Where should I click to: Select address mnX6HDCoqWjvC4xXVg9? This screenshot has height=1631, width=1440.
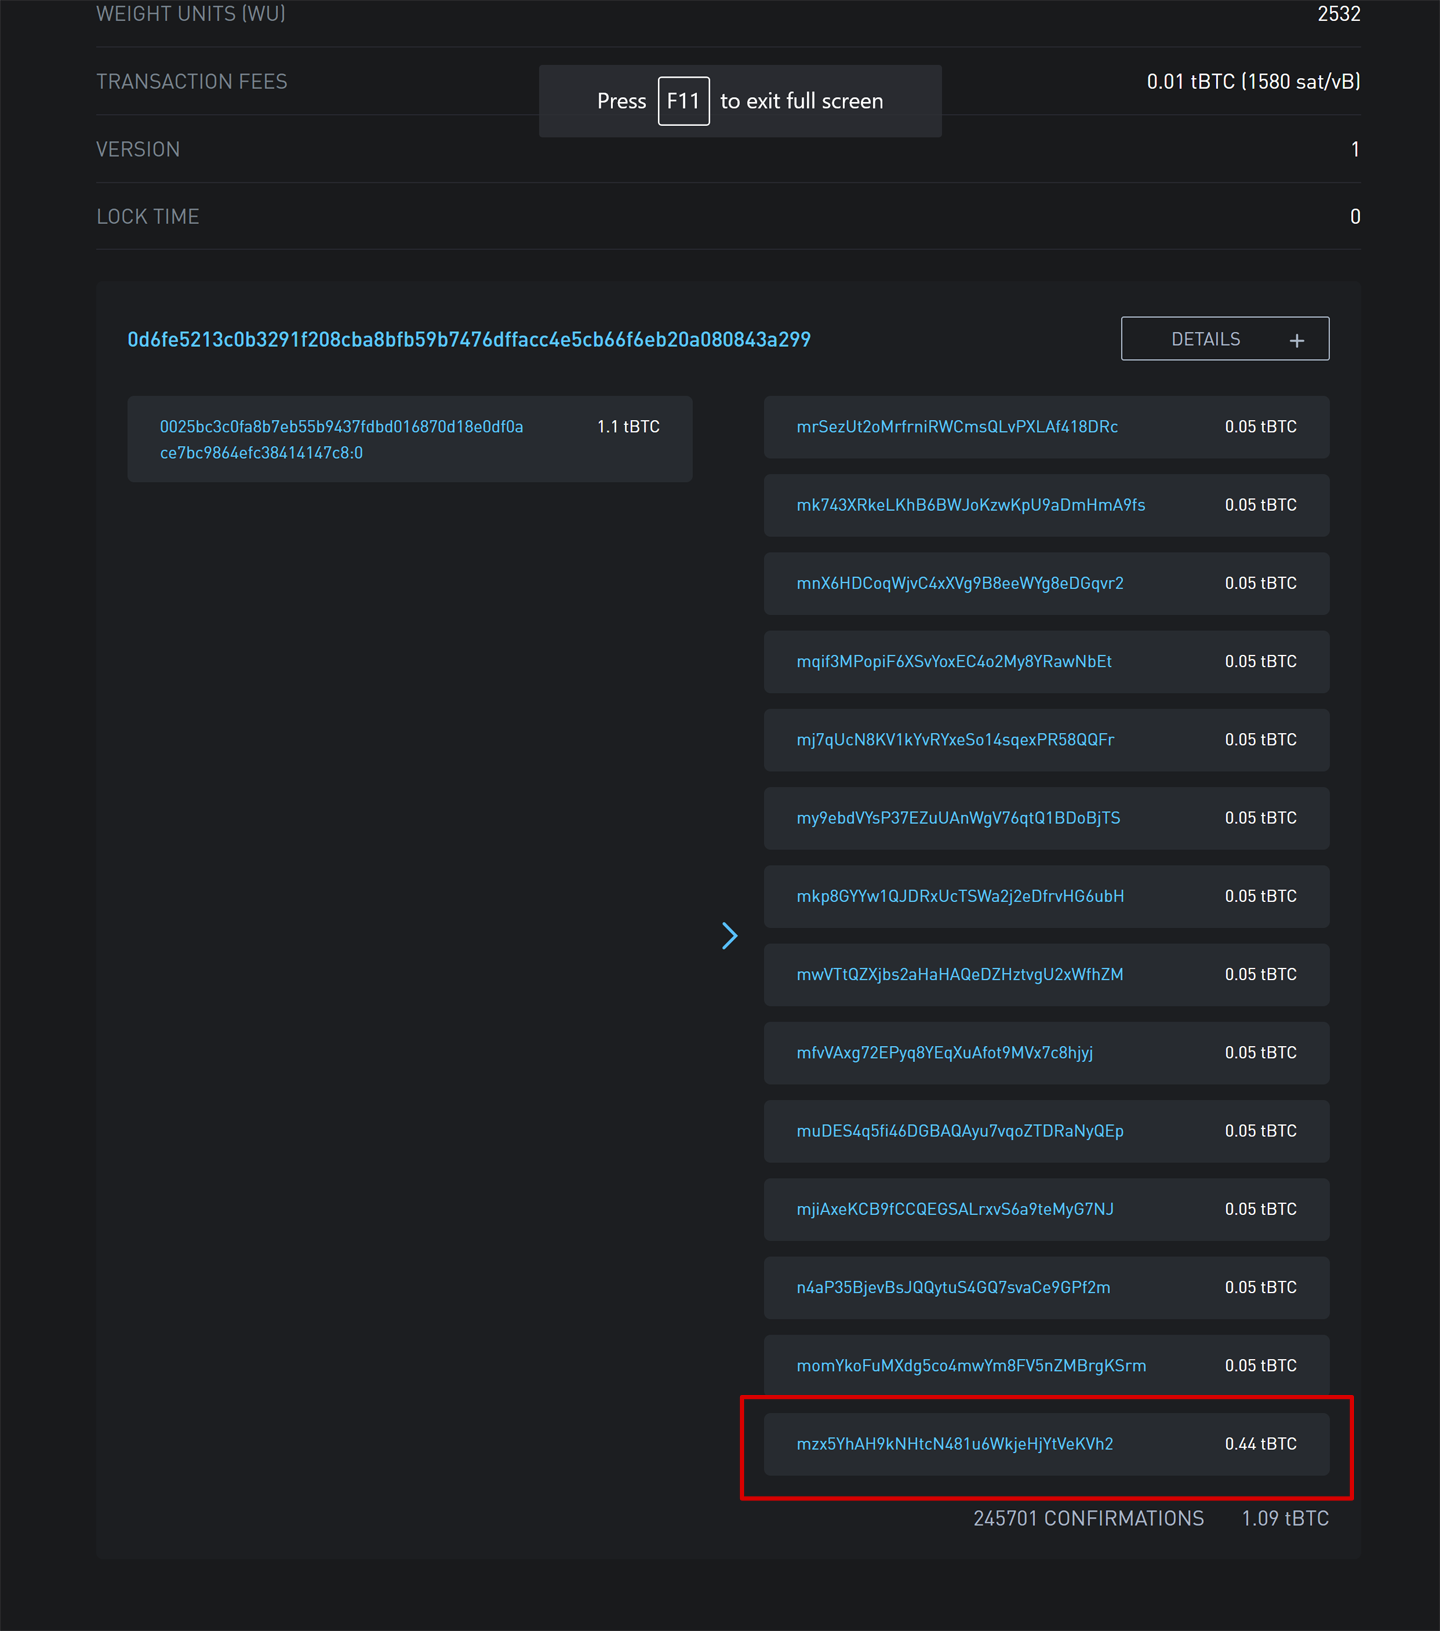[x=959, y=583]
